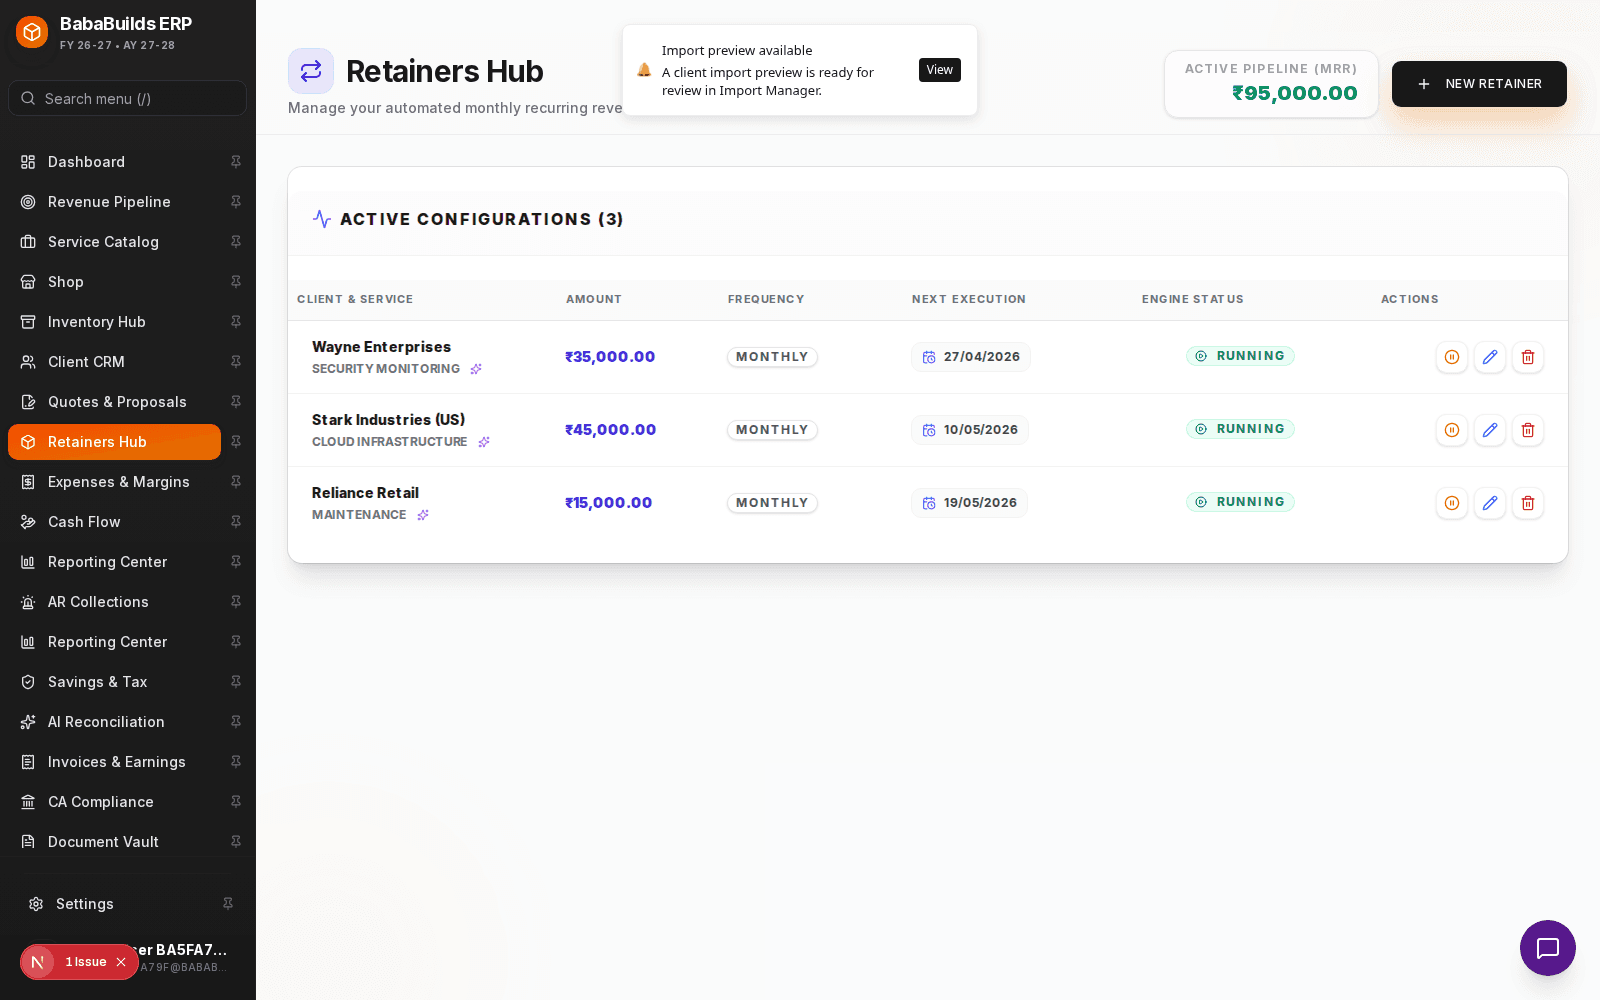This screenshot has width=1600, height=1000.
Task: Click the Next Execution column header
Action: 969,299
